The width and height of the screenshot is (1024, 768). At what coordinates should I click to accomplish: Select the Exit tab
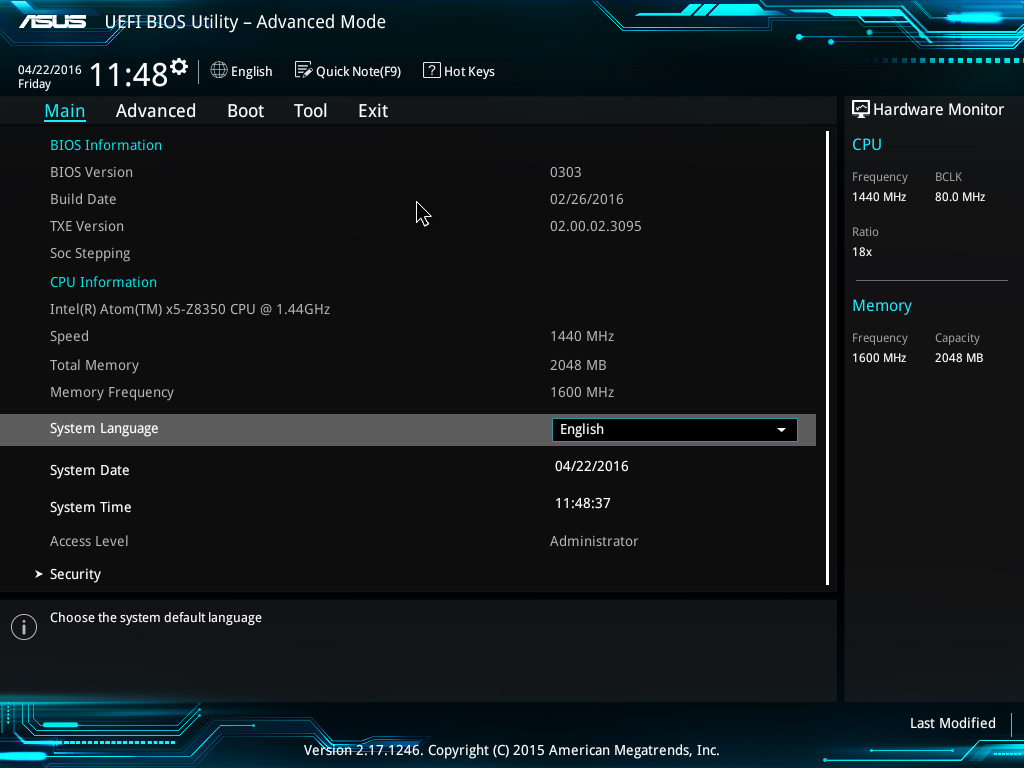pos(373,110)
